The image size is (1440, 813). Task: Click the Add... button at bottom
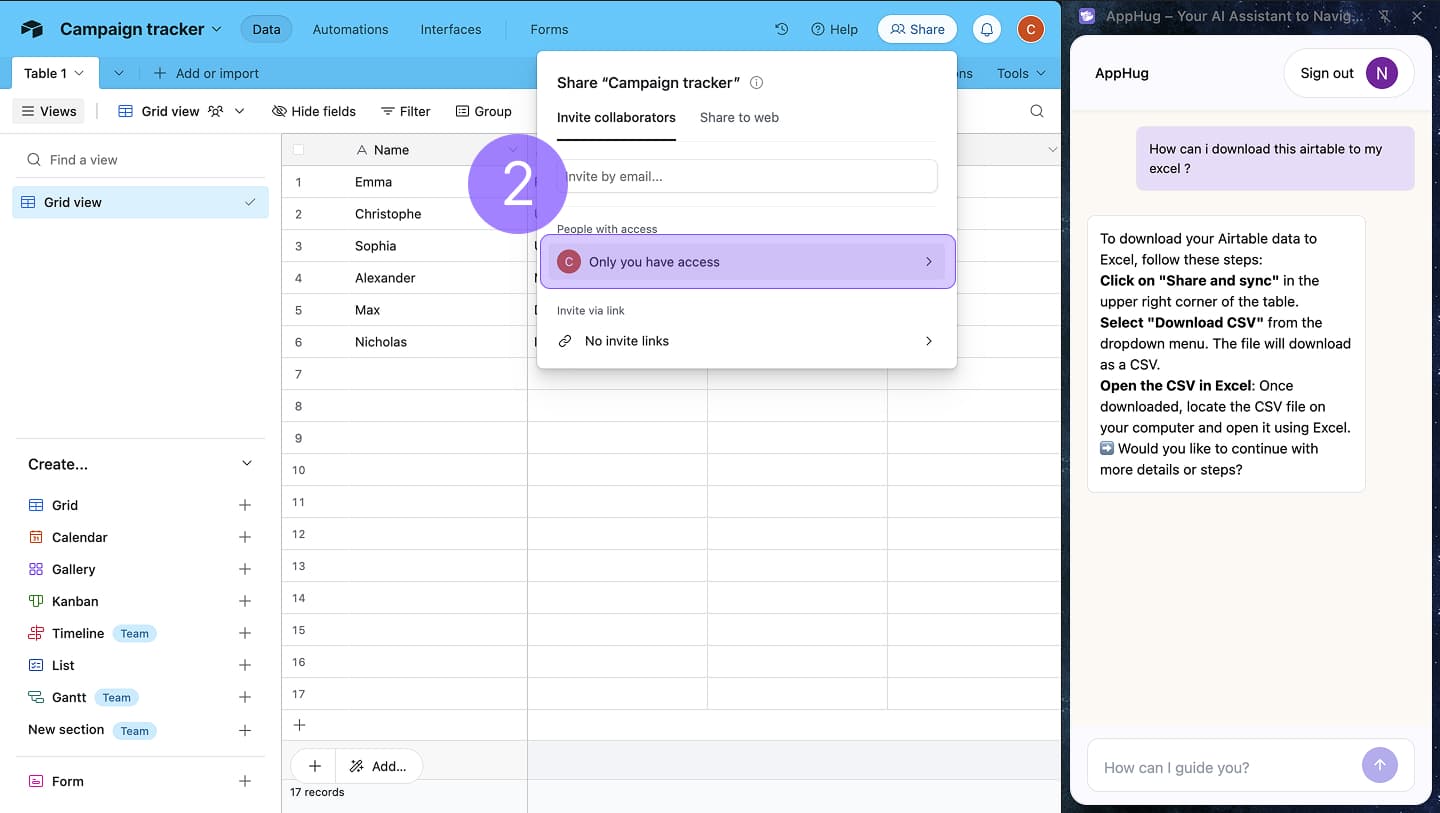pyautogui.click(x=378, y=766)
